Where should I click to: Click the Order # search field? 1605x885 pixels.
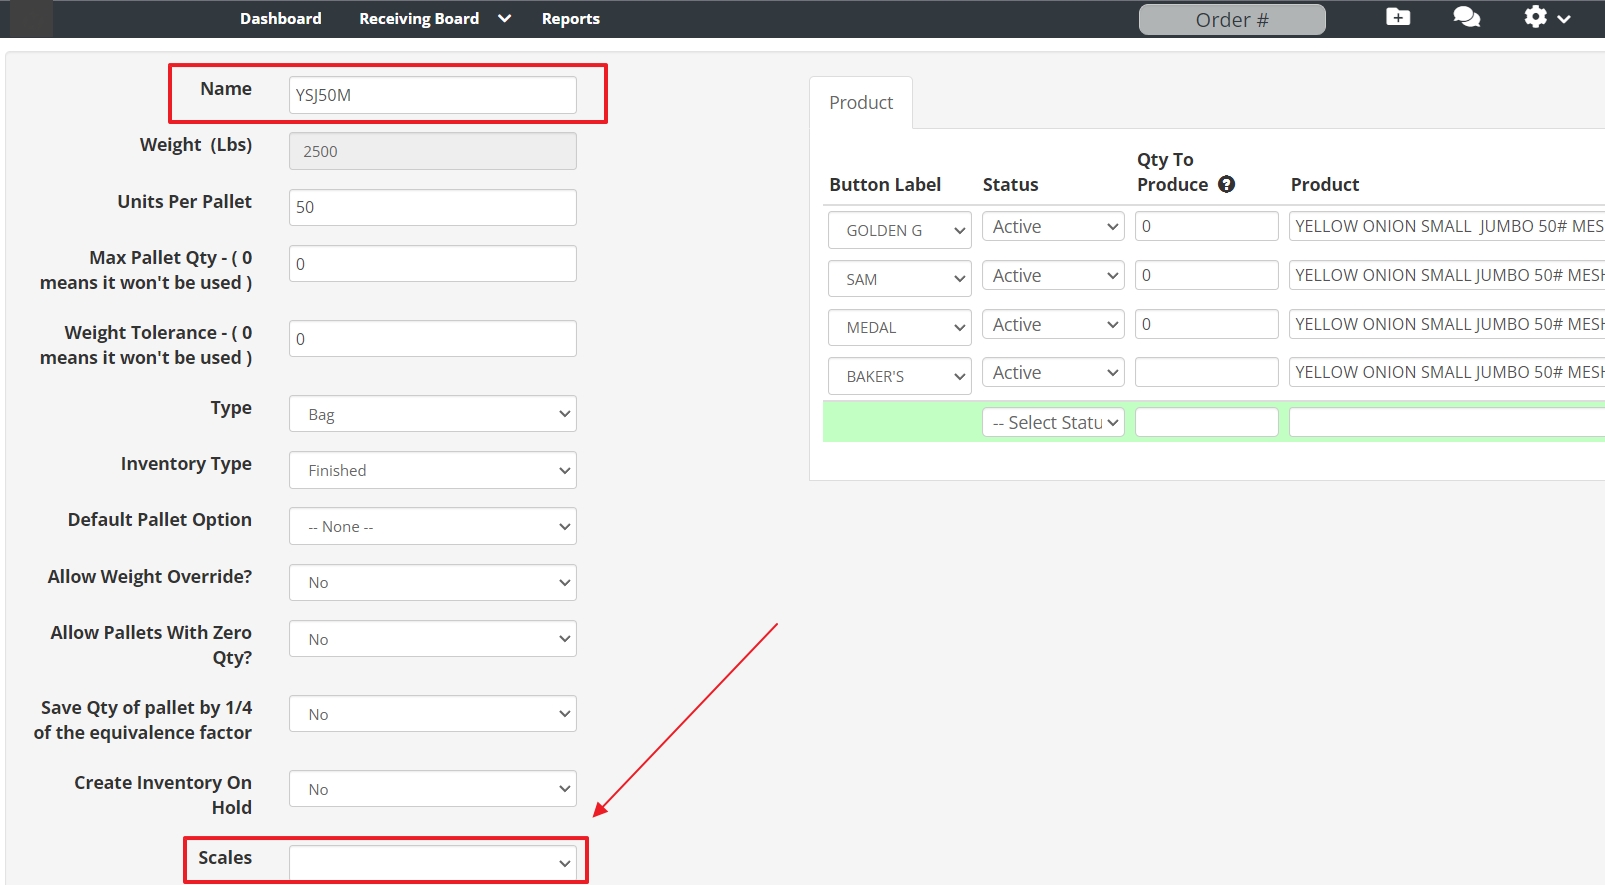click(x=1231, y=20)
